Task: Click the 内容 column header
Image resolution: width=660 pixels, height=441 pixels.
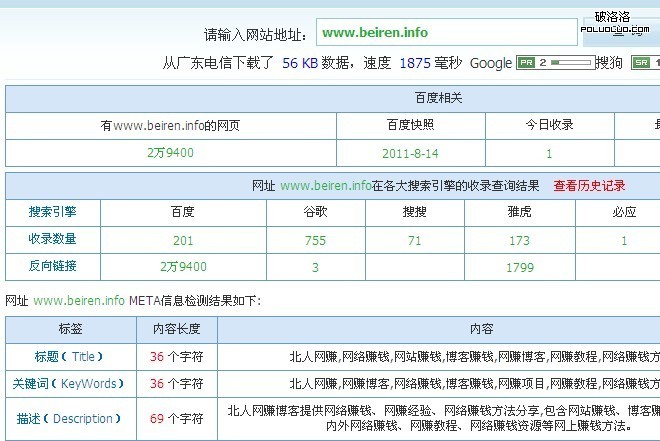Action: click(482, 329)
